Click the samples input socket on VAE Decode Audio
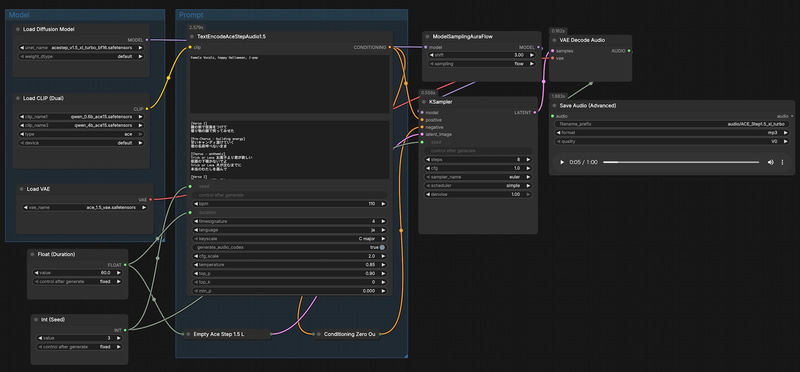Image resolution: width=800 pixels, height=372 pixels. coord(553,51)
